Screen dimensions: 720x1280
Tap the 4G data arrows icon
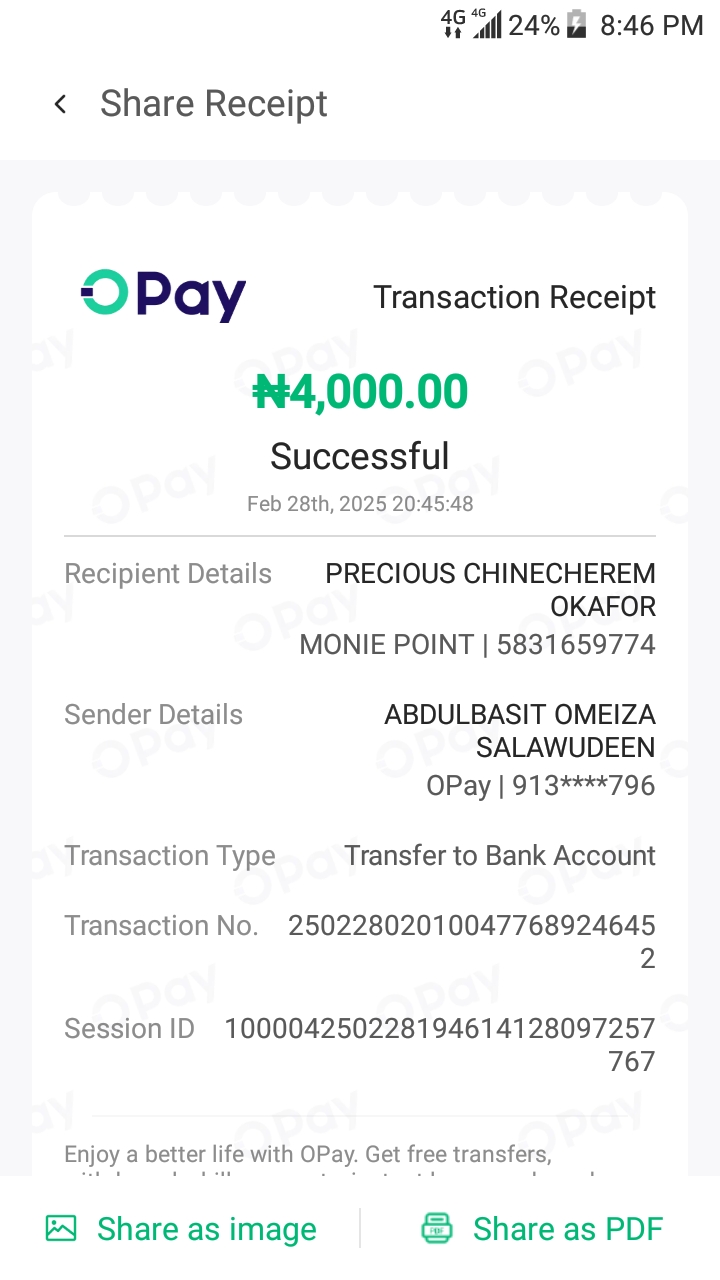(453, 24)
